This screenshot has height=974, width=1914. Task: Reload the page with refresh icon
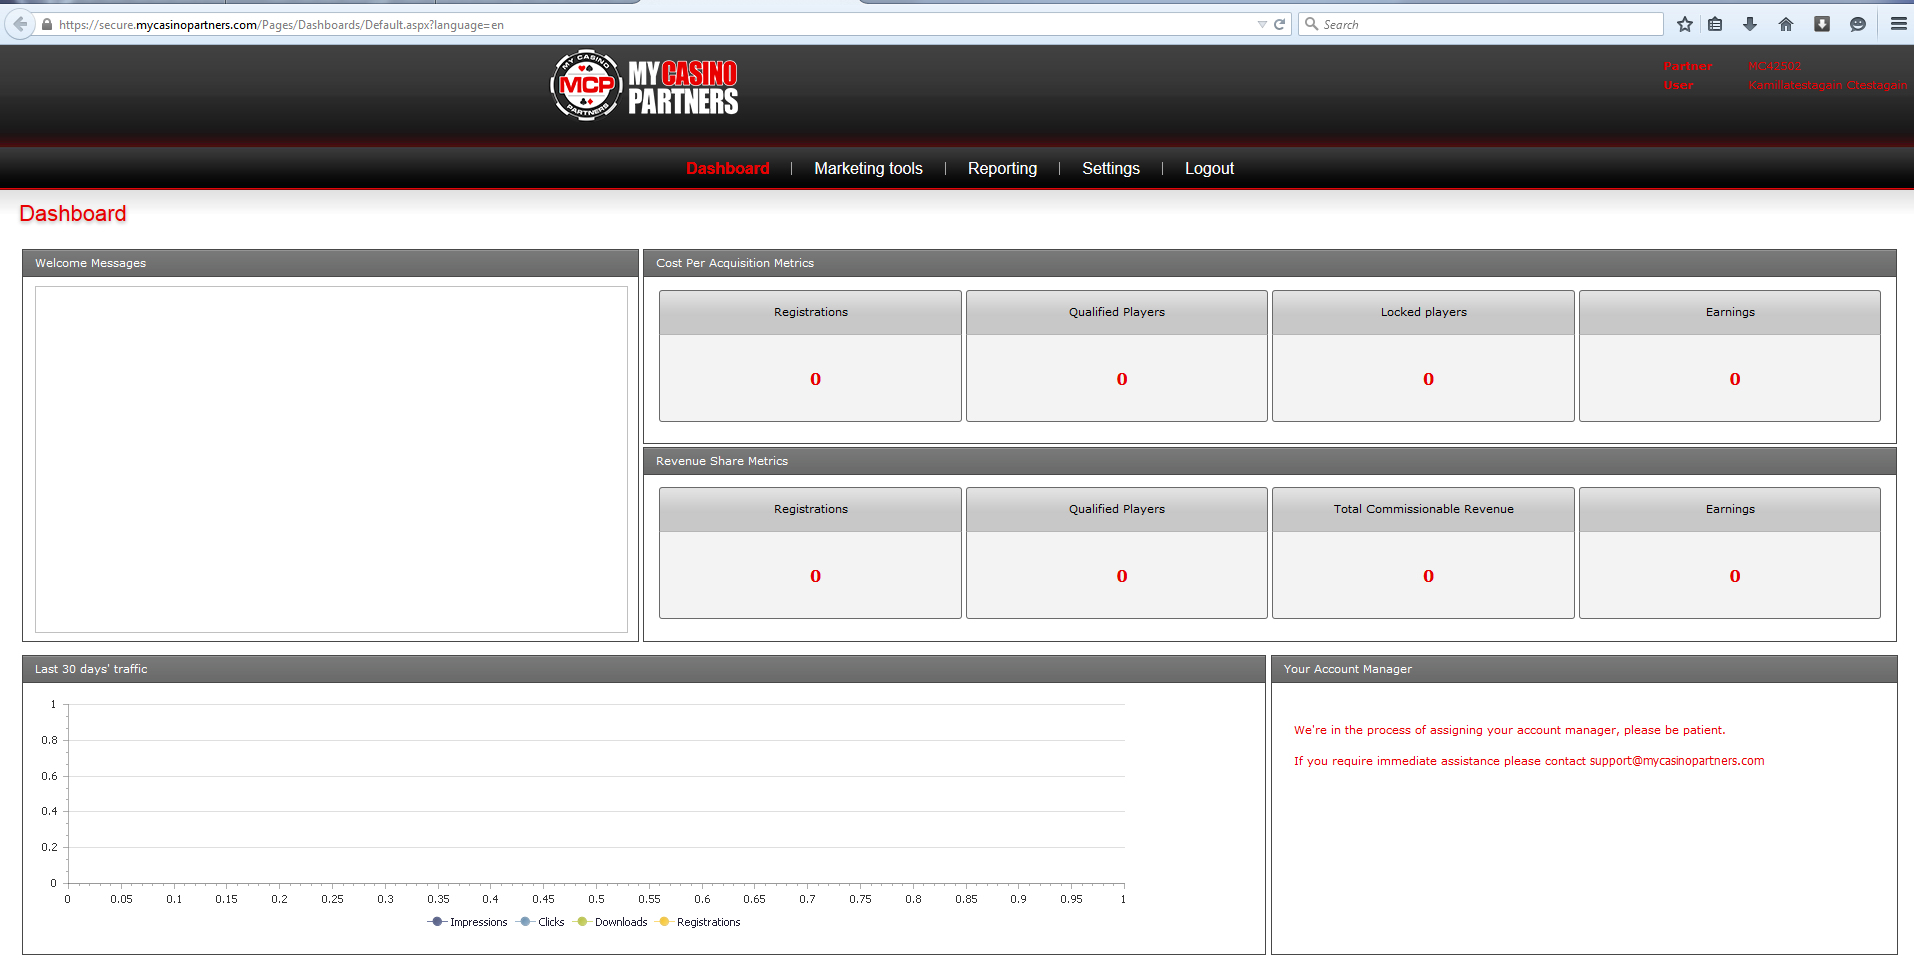pyautogui.click(x=1279, y=25)
